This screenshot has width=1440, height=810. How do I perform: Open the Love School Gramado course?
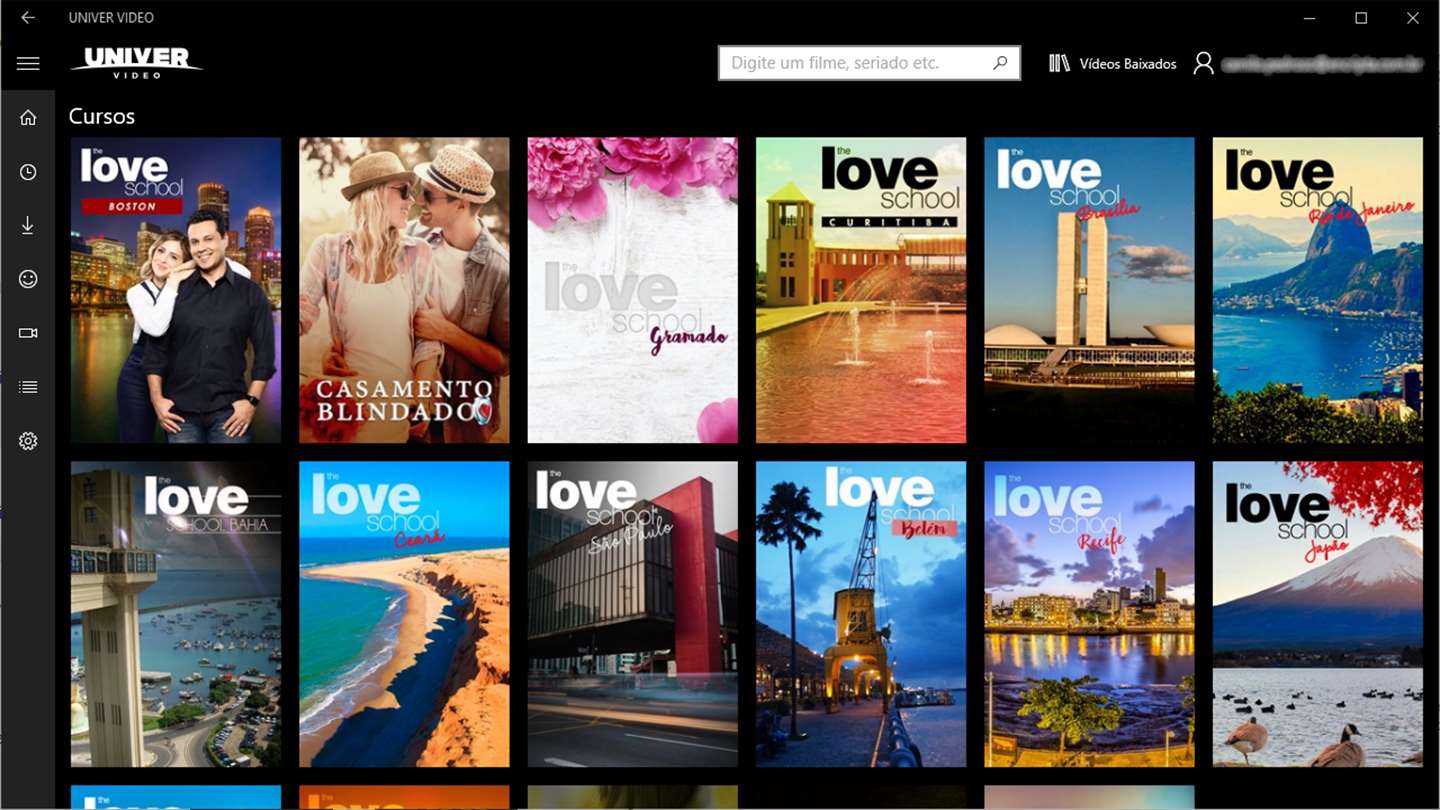coord(633,290)
